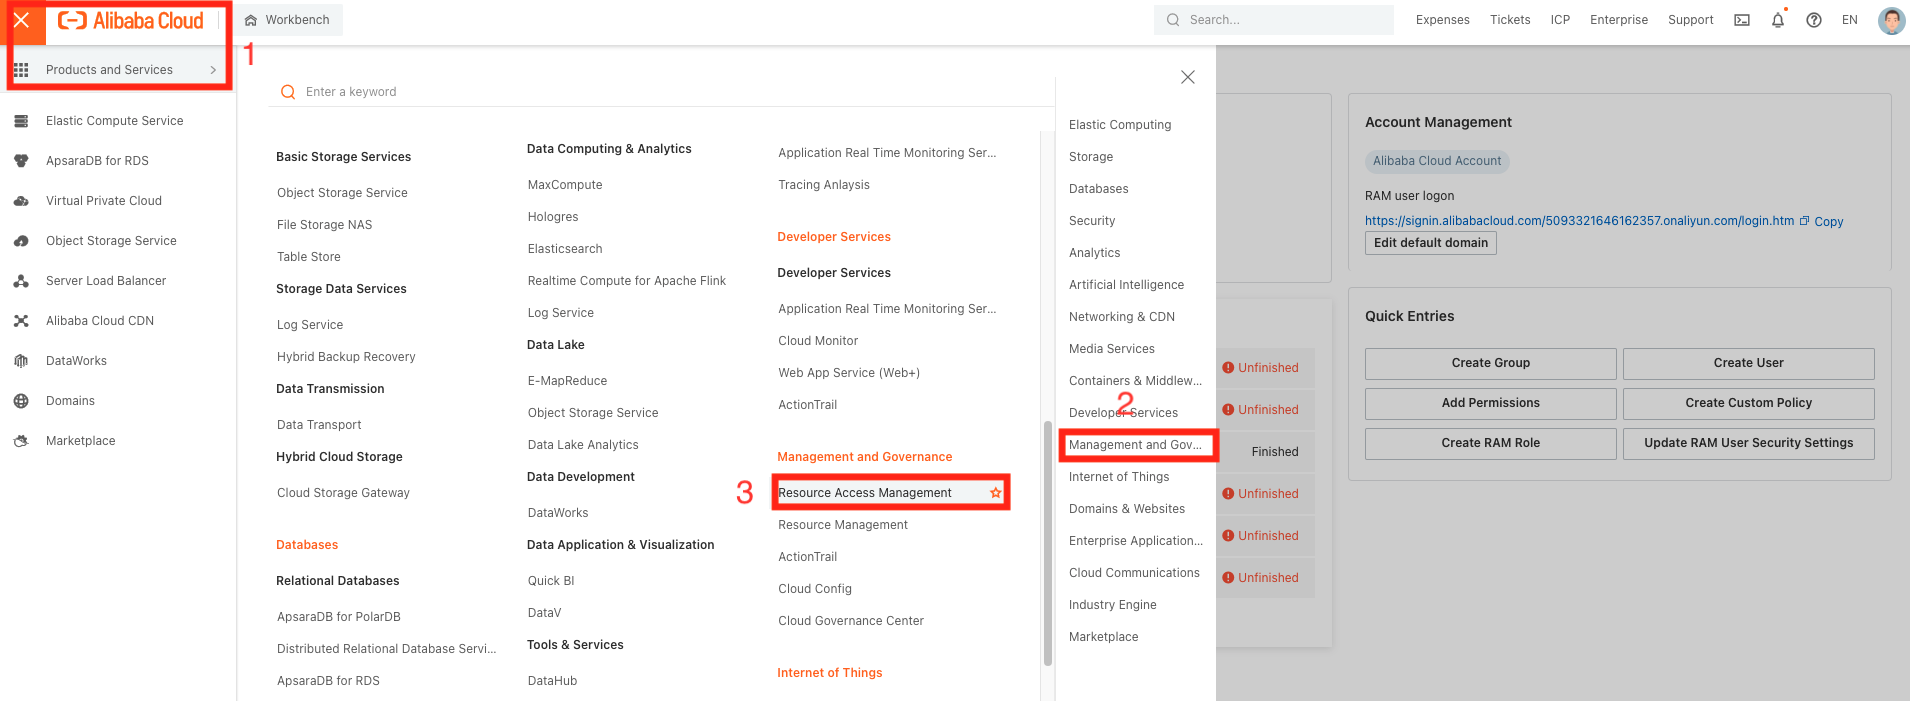This screenshot has height=701, width=1910.
Task: Click the Marketplace sidebar icon
Action: point(21,441)
